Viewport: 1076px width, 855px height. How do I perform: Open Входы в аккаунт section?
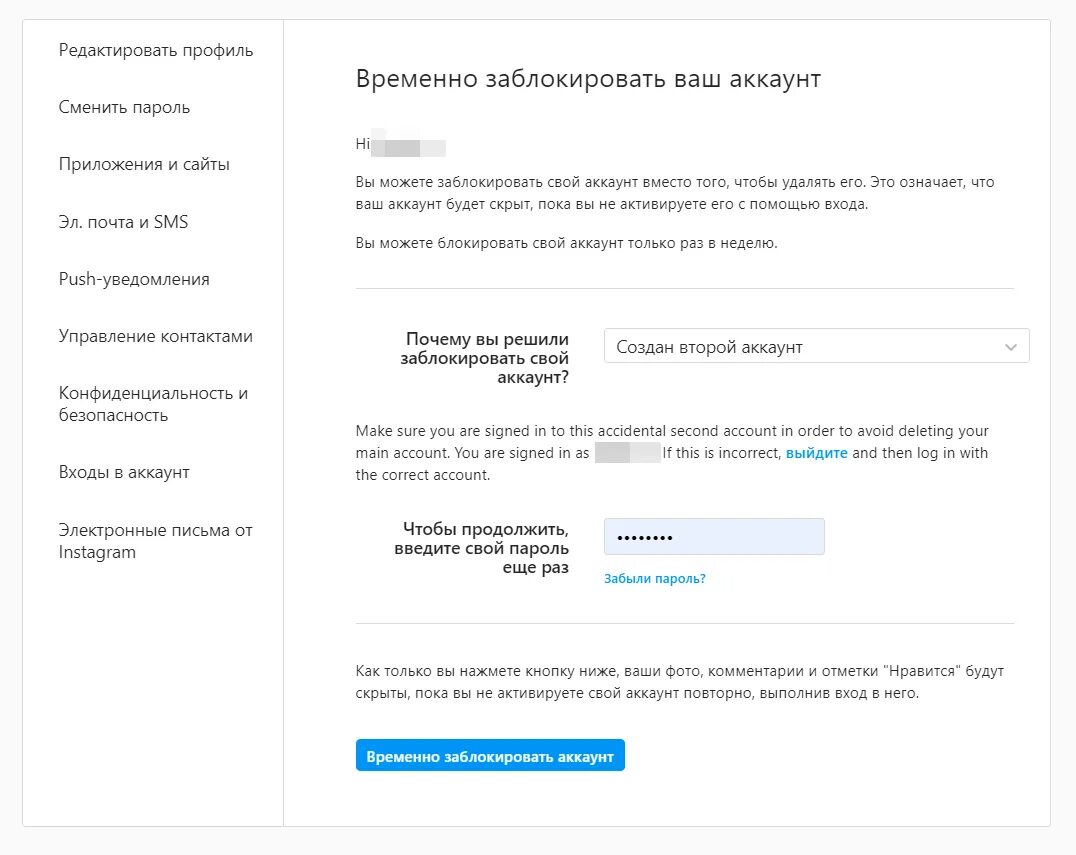[124, 472]
